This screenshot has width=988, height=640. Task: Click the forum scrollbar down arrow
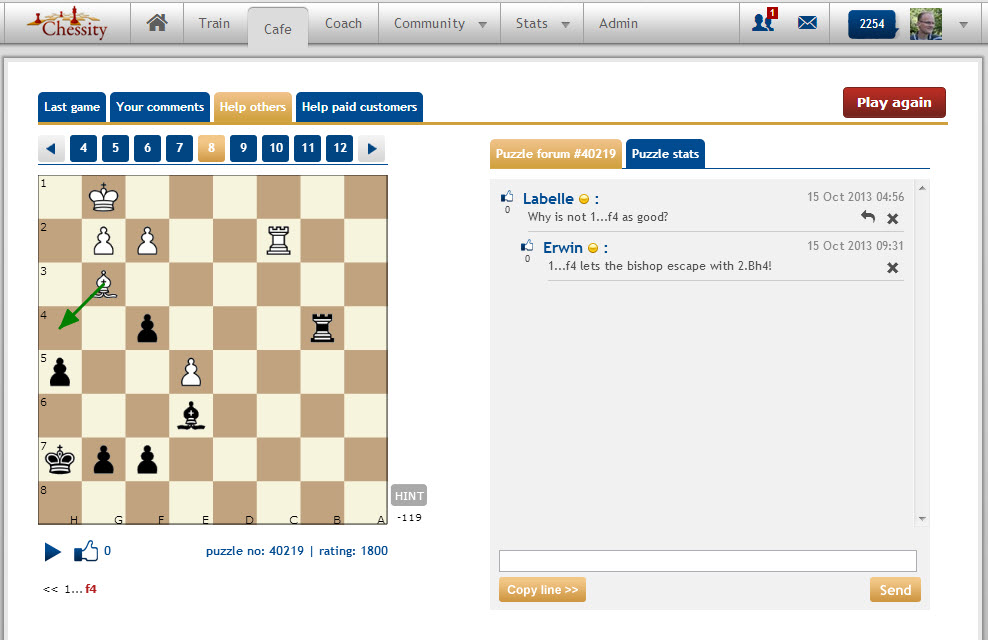[922, 519]
